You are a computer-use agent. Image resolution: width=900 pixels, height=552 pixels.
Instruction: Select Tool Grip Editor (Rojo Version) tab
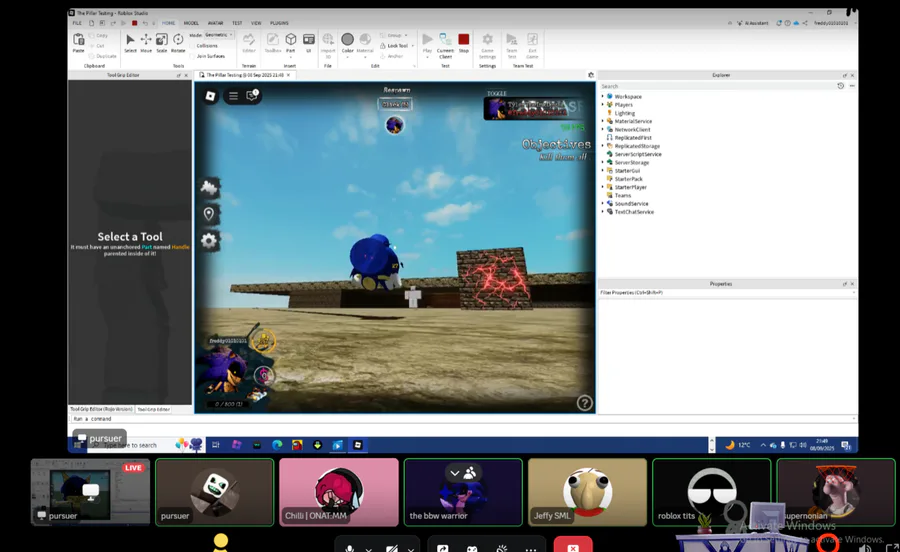[x=101, y=409]
